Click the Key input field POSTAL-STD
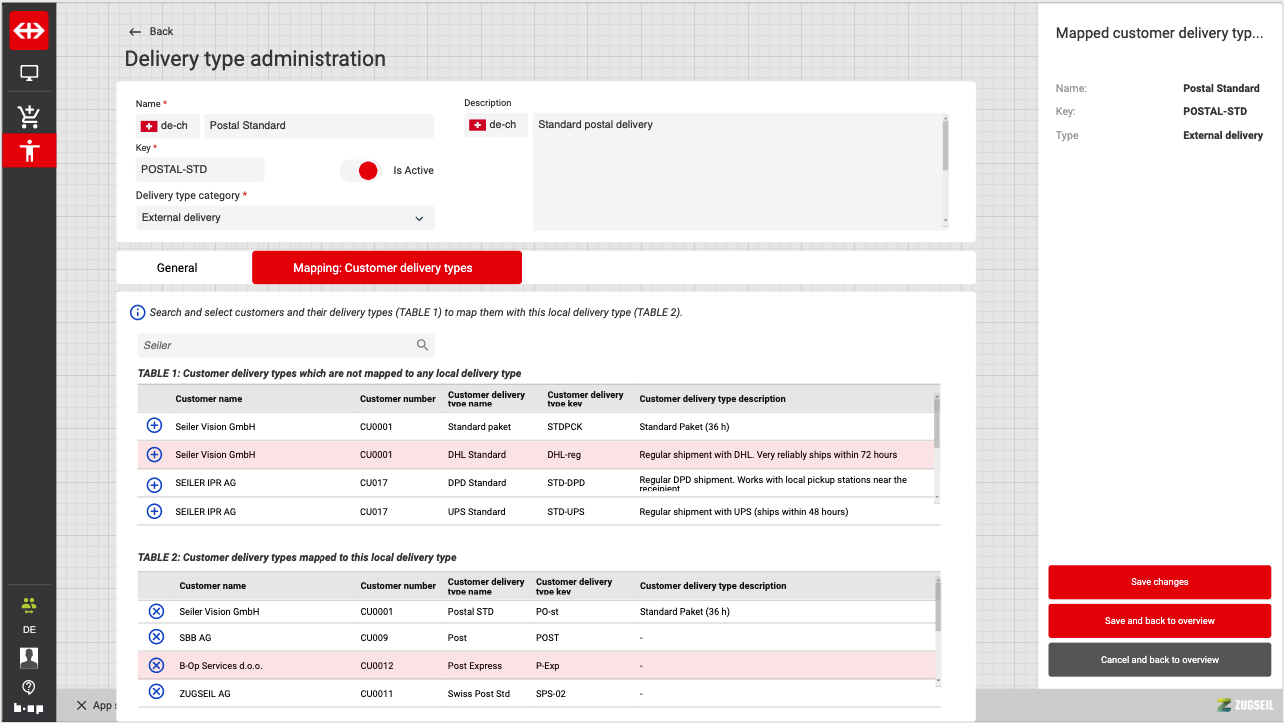This screenshot has width=1284, height=723. pos(199,170)
